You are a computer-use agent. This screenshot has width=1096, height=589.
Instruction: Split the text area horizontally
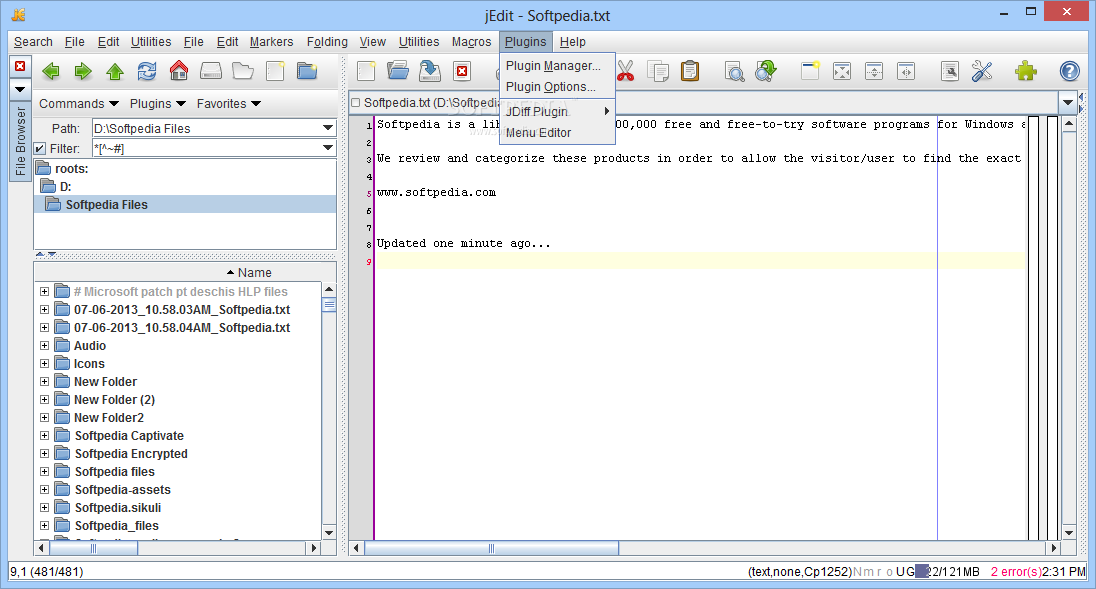tap(874, 71)
